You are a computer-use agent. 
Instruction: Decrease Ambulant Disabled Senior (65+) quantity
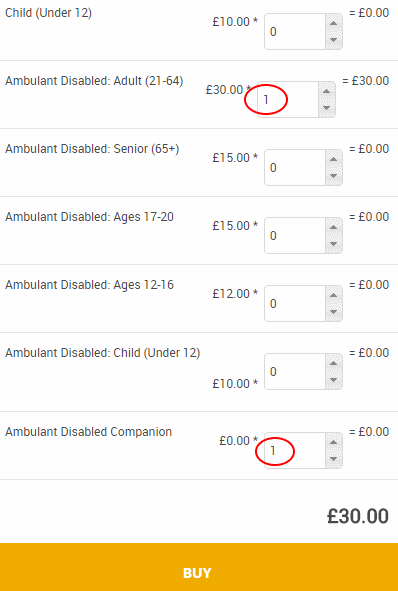pyautogui.click(x=334, y=176)
